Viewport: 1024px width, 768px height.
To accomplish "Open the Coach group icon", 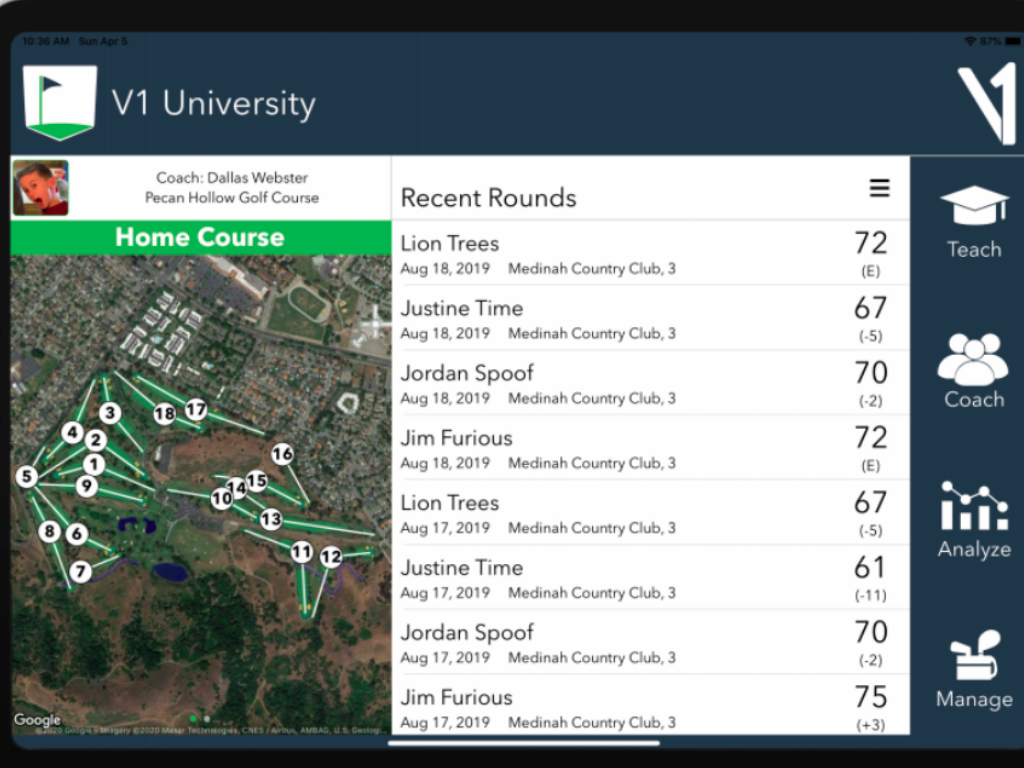I will tap(973, 359).
